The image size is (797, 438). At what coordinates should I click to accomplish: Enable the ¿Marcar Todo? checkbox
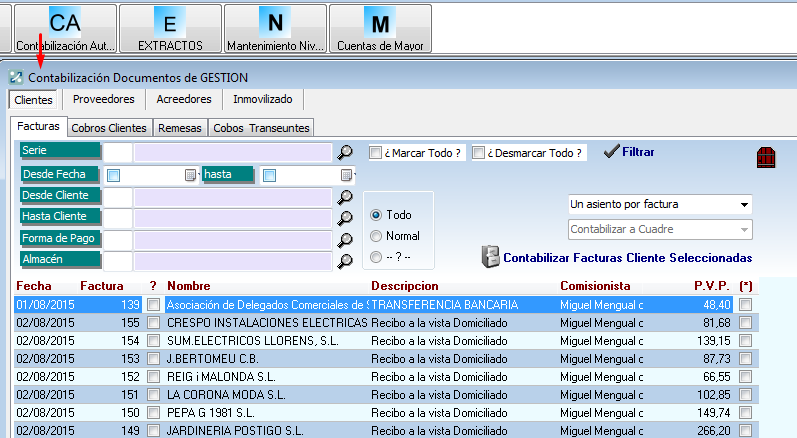coord(376,153)
